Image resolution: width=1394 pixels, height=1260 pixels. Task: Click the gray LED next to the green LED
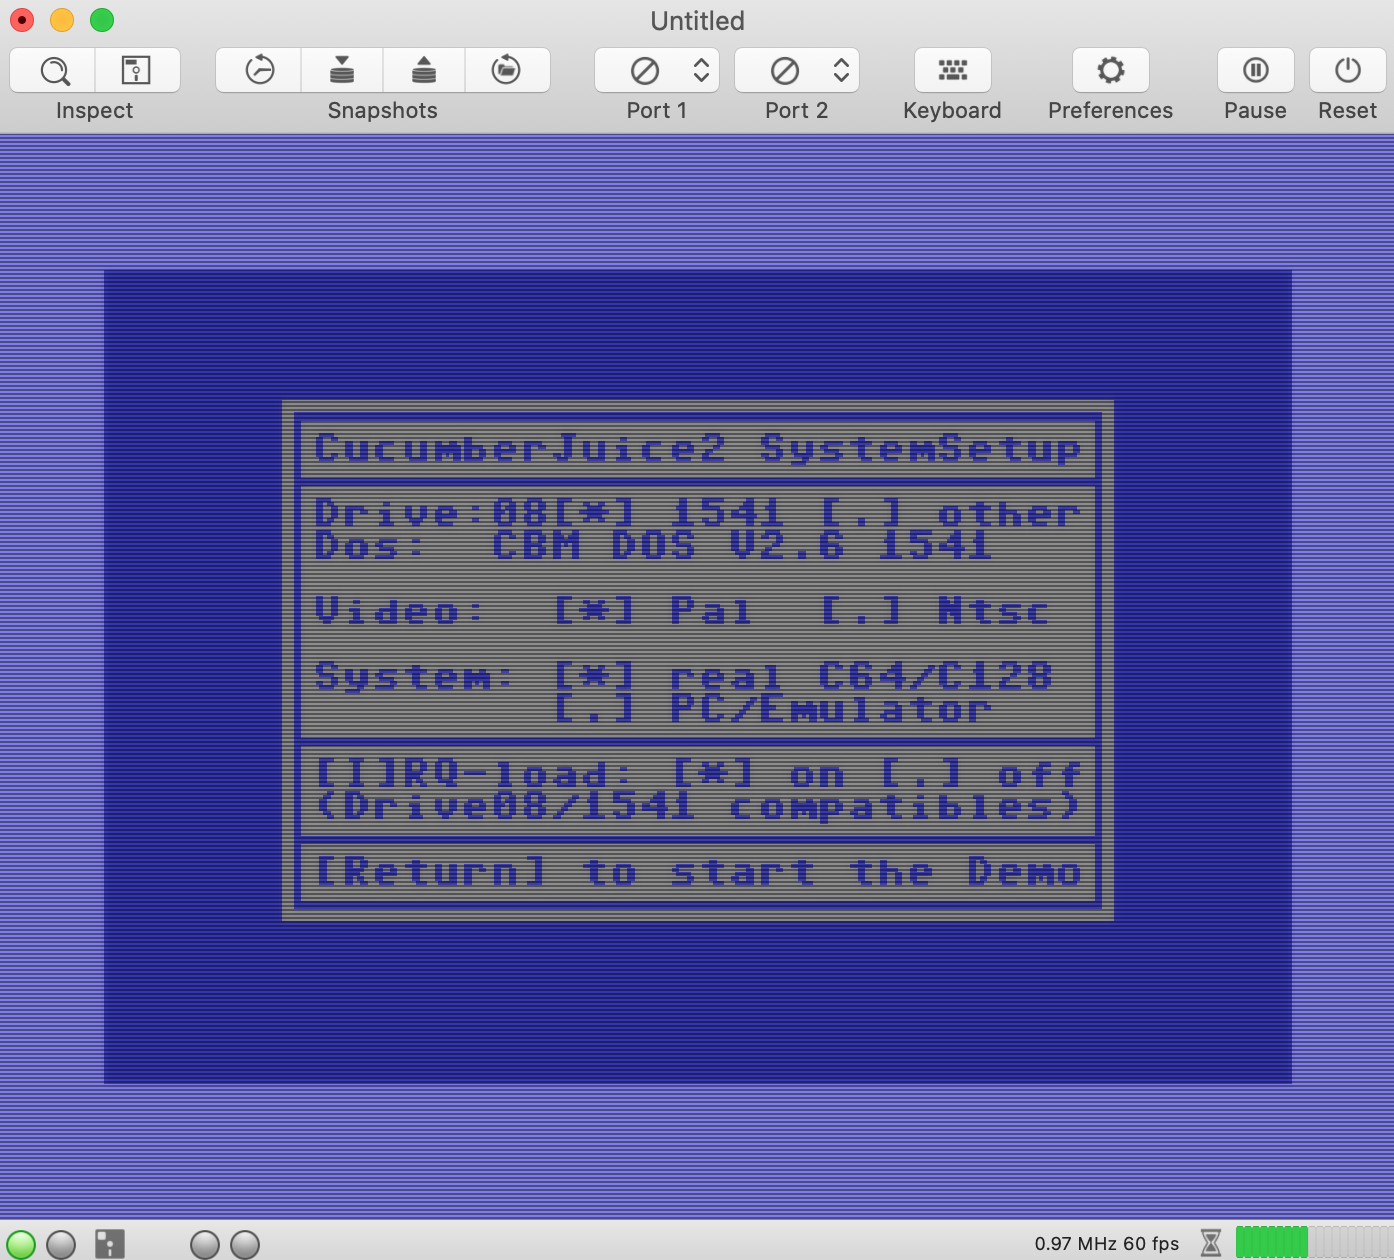(61, 1244)
